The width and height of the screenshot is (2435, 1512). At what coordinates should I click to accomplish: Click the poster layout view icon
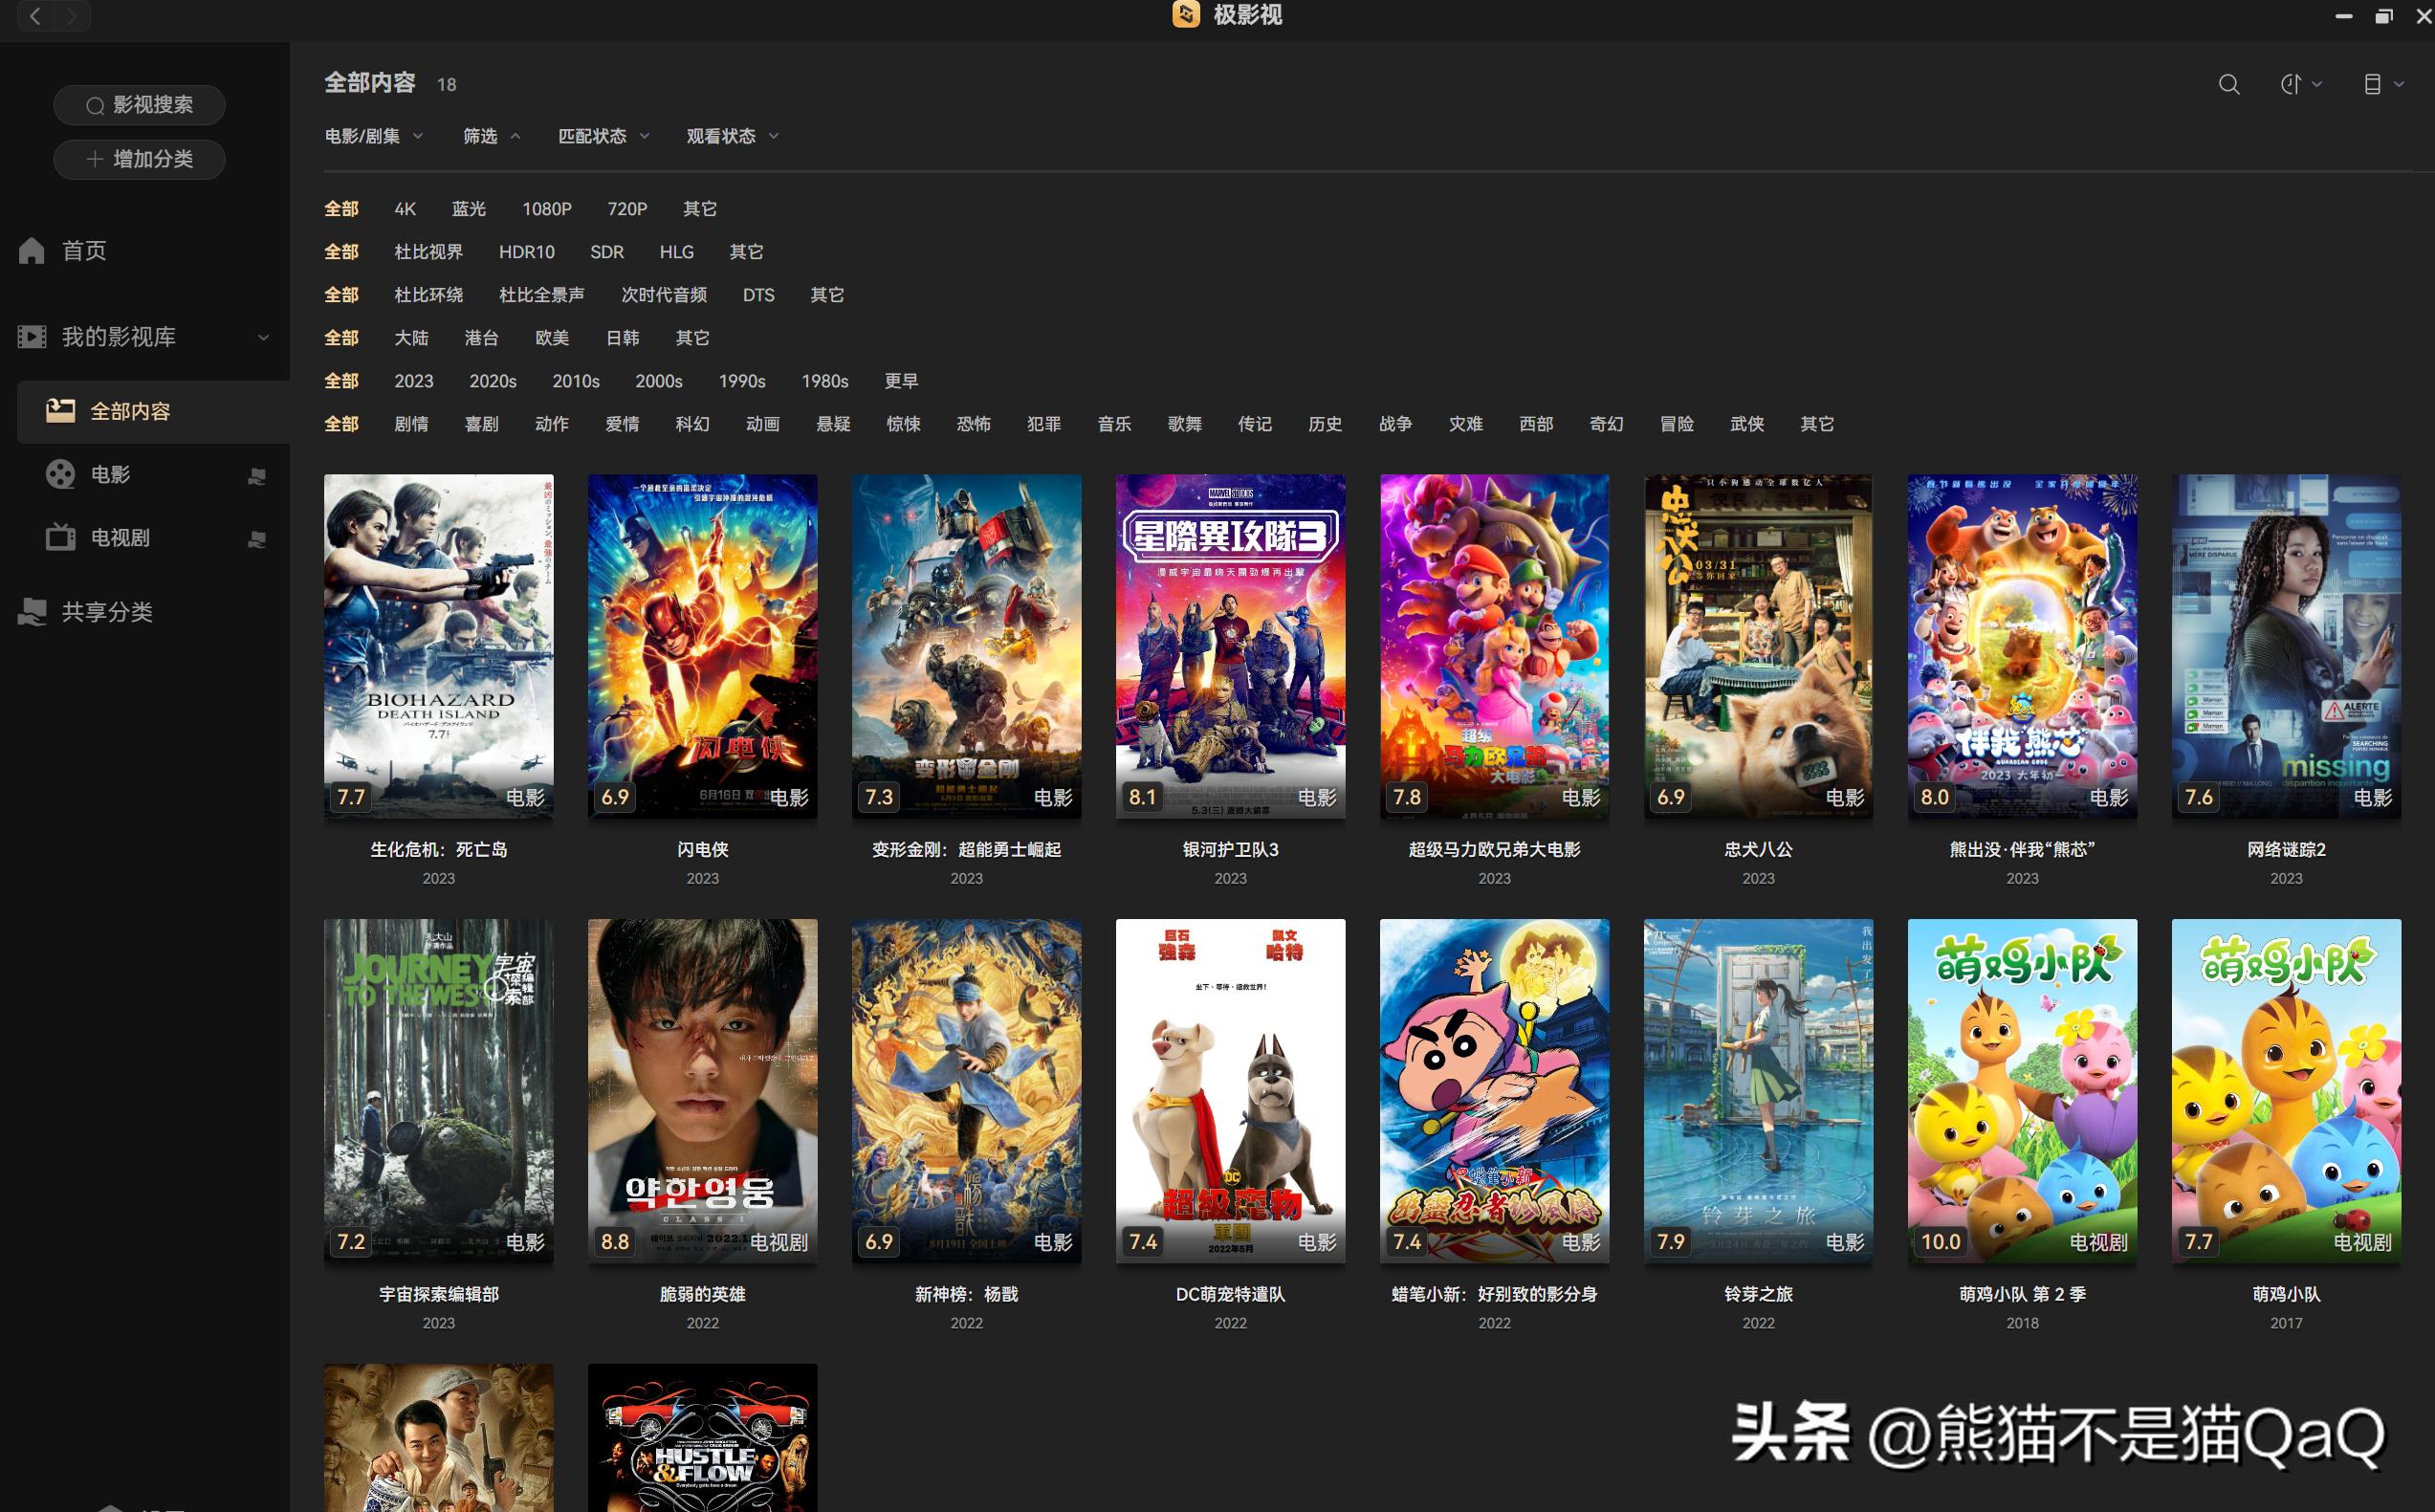click(2372, 85)
